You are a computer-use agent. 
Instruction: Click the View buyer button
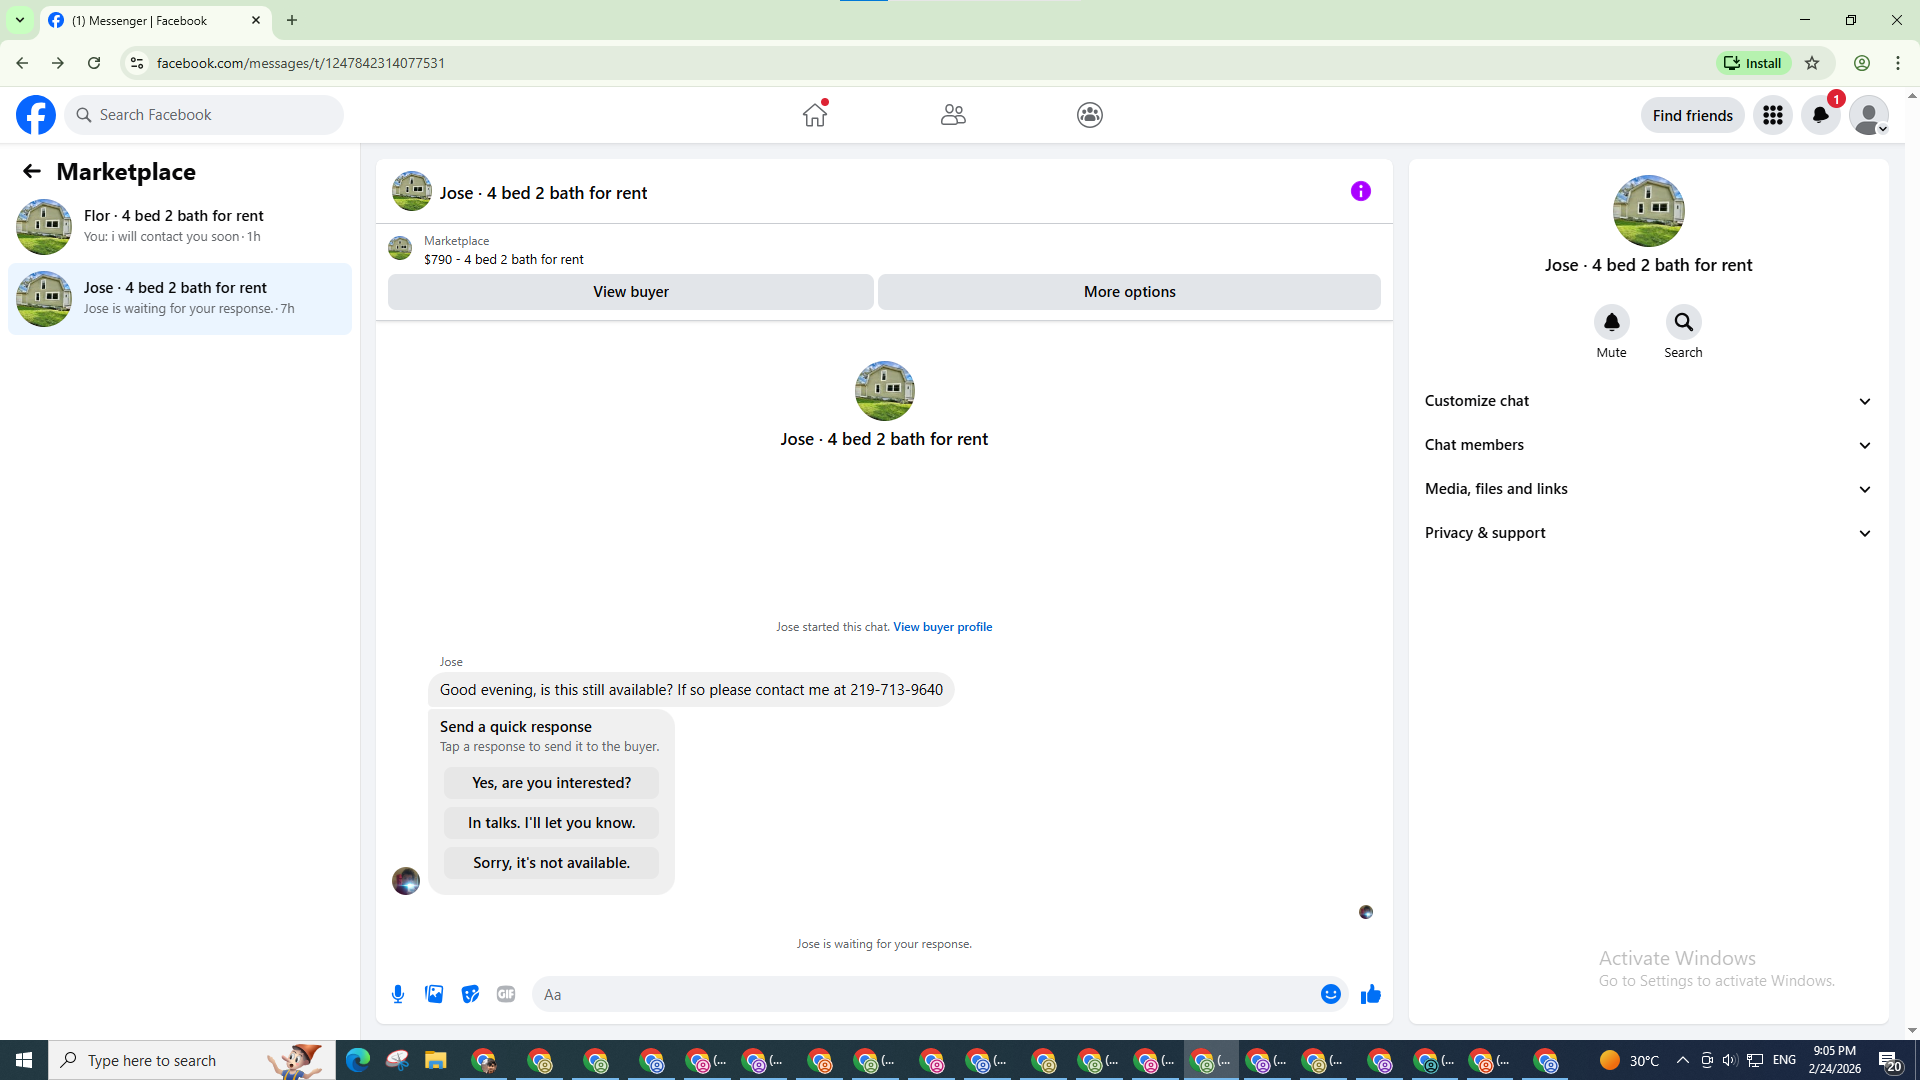[x=630, y=292]
